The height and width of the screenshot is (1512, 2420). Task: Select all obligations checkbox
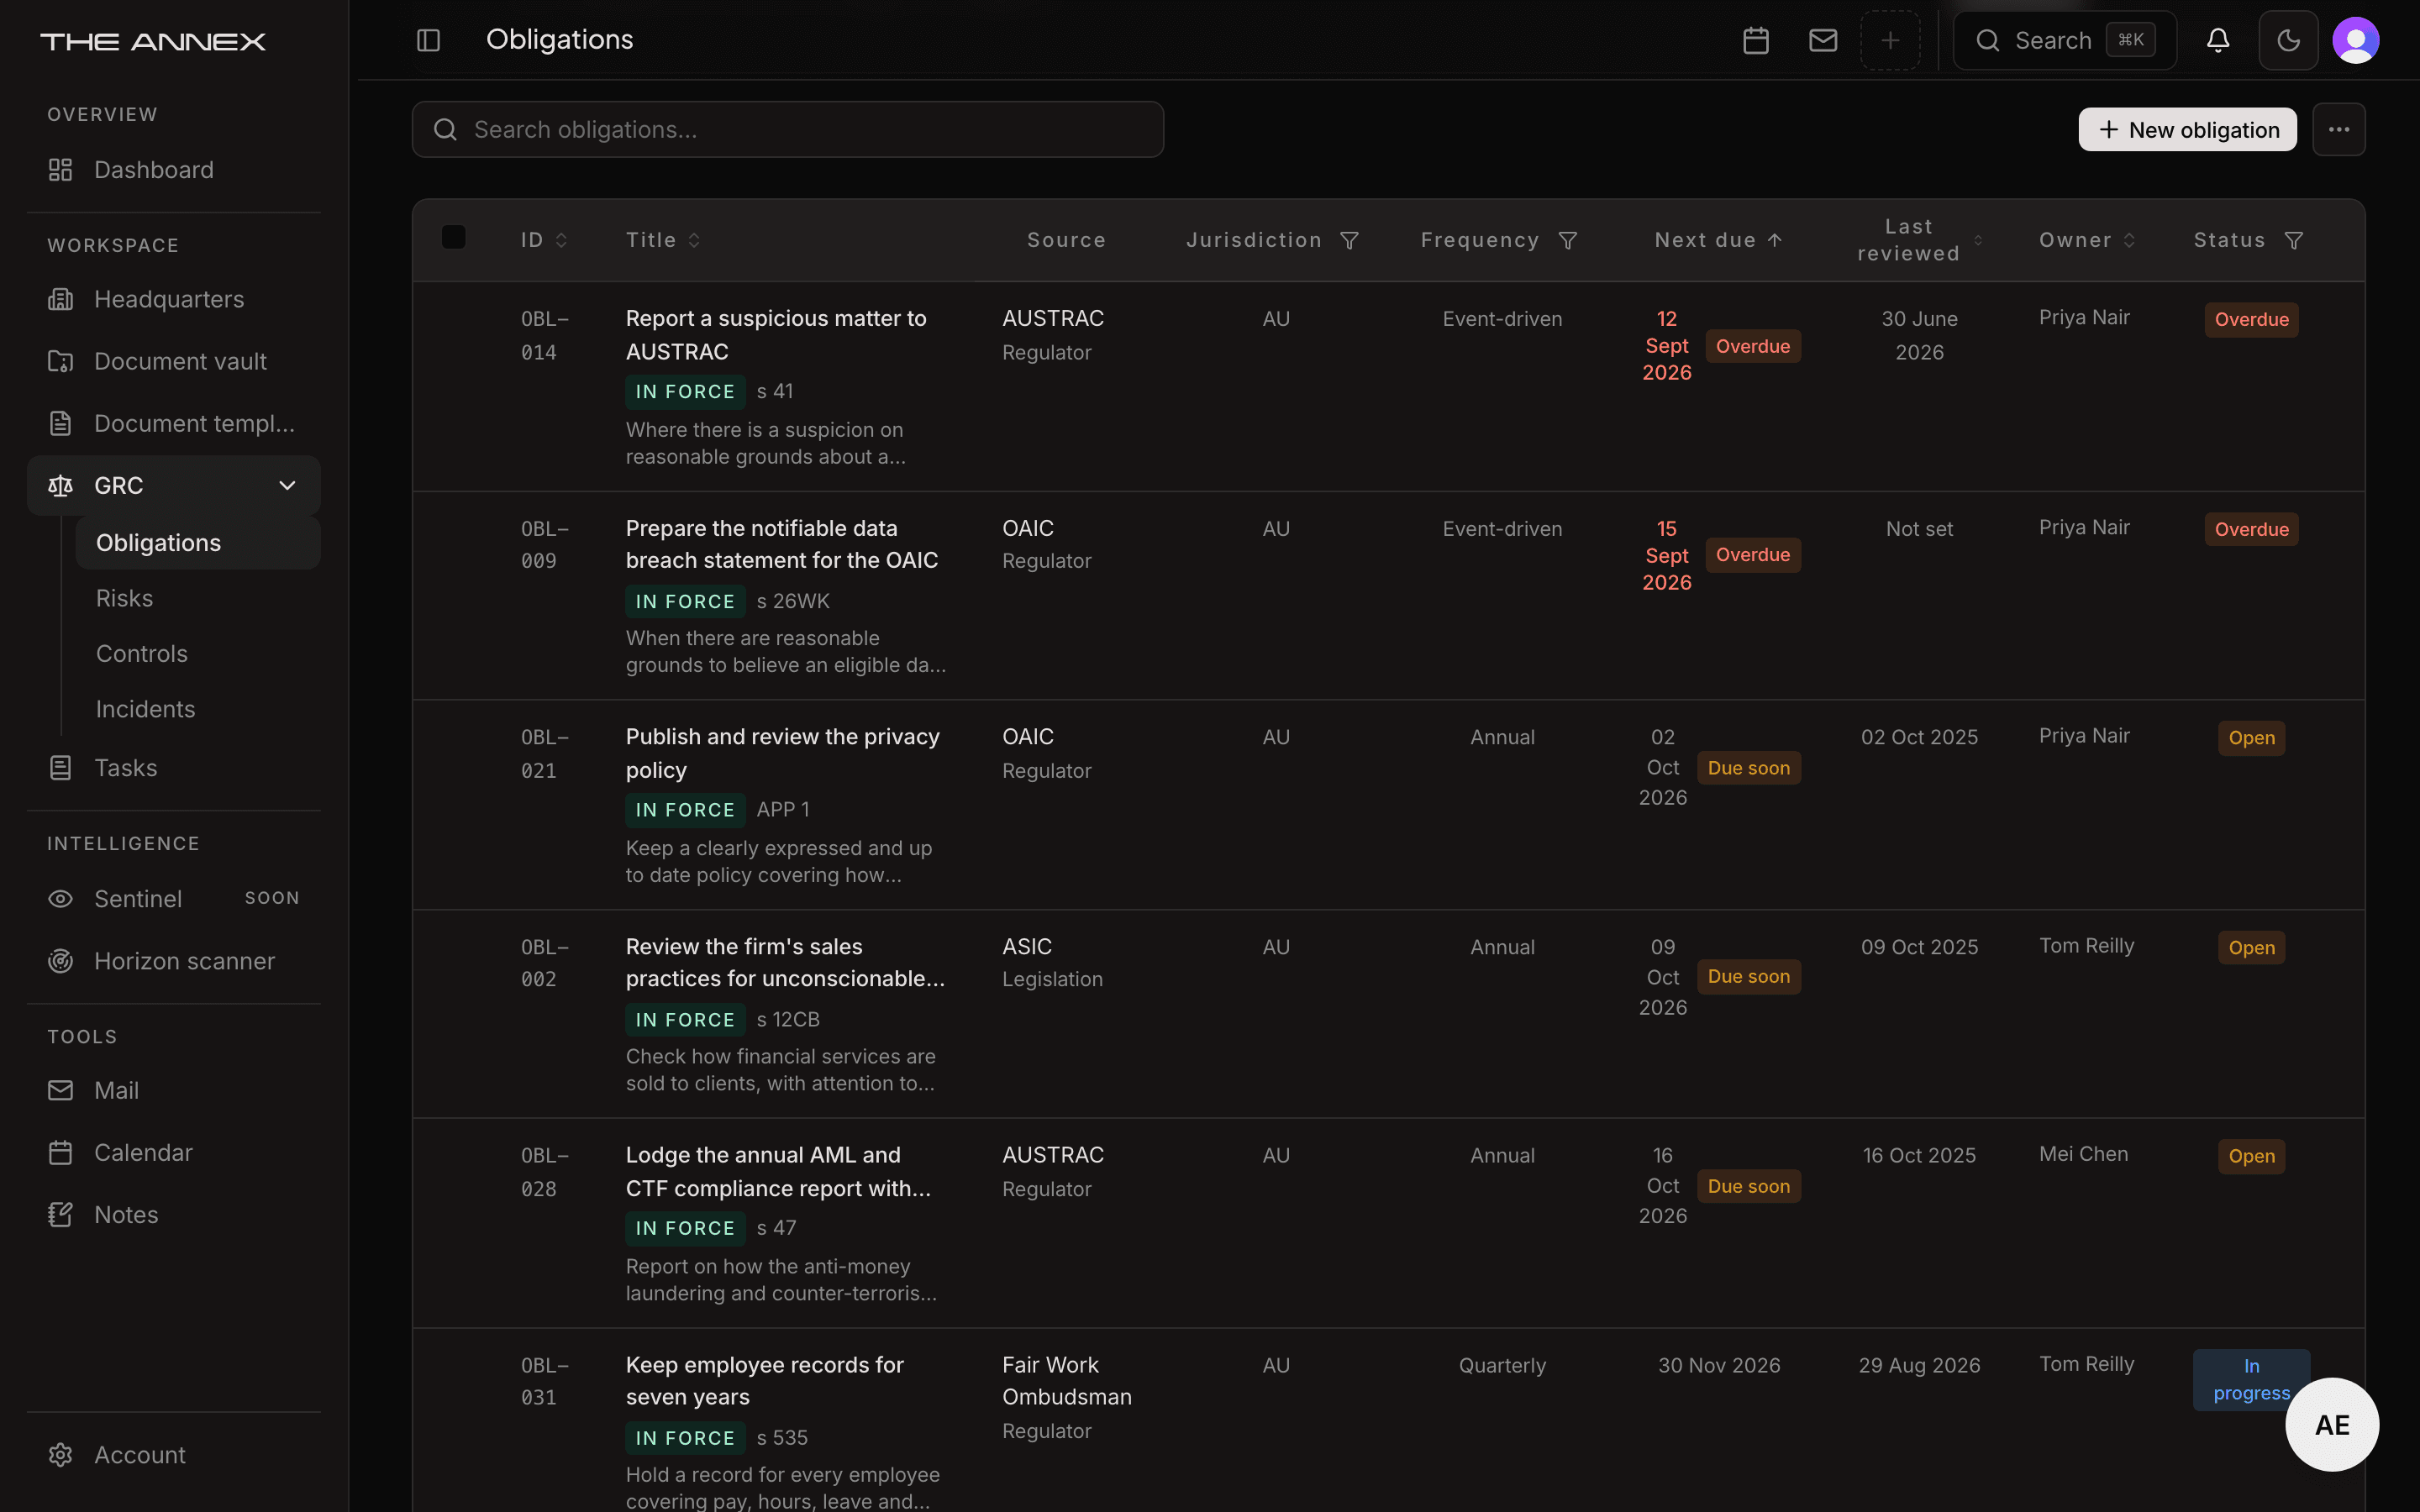click(x=453, y=237)
